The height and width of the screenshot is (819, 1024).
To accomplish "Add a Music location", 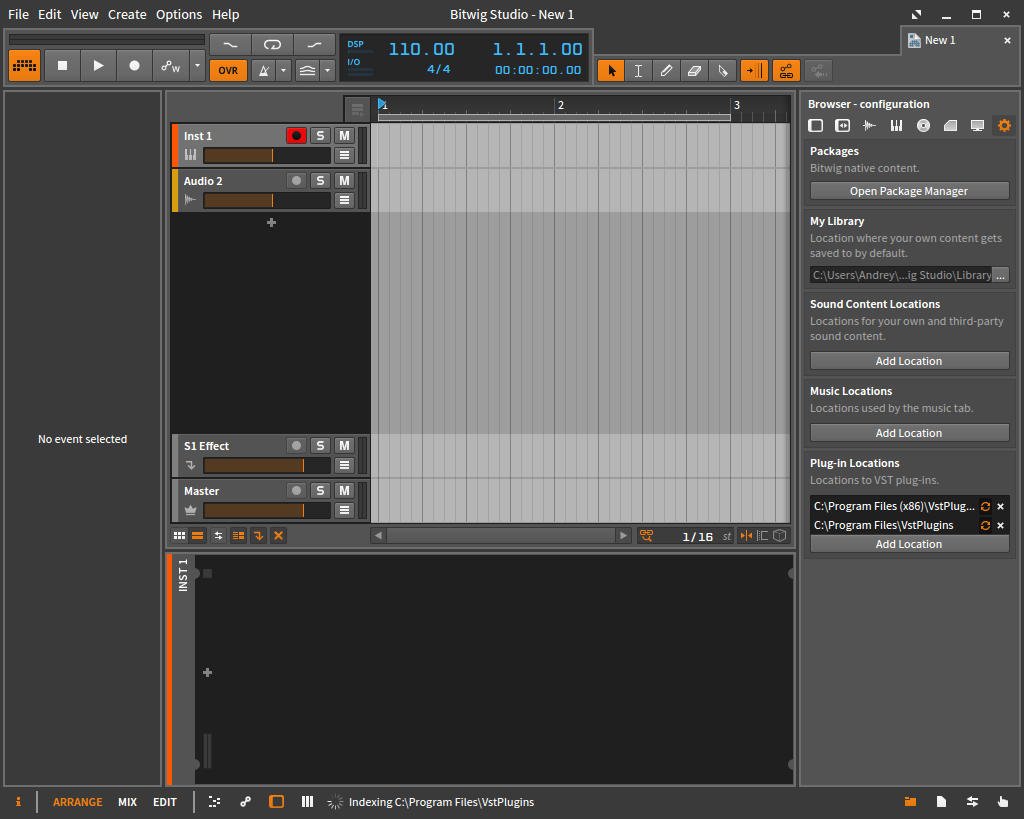I will click(x=909, y=432).
